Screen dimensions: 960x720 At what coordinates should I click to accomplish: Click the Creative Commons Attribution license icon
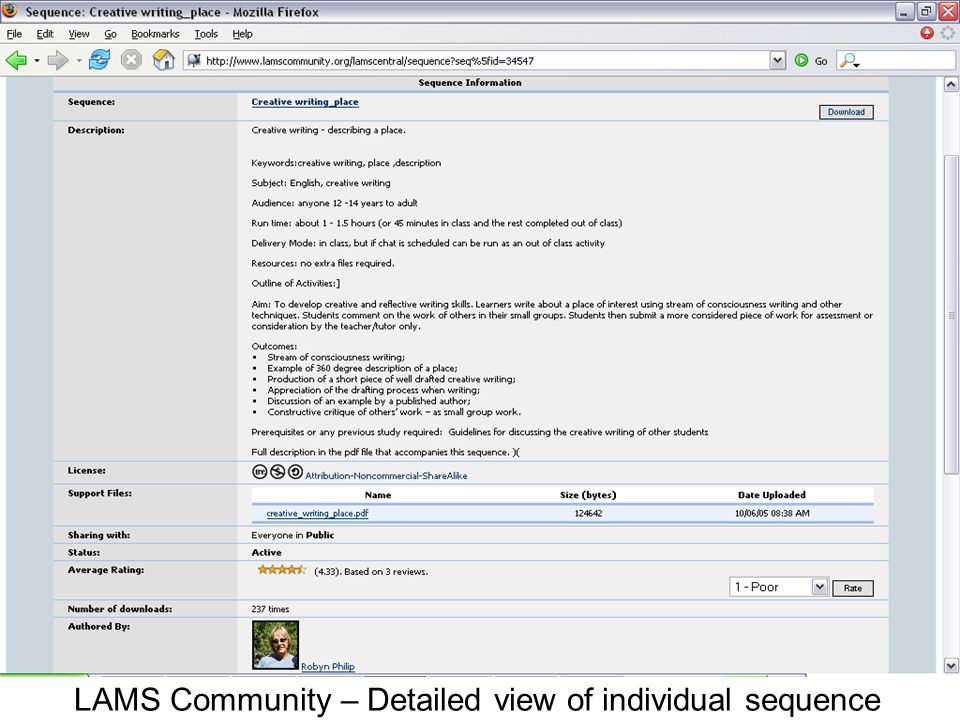click(x=260, y=472)
